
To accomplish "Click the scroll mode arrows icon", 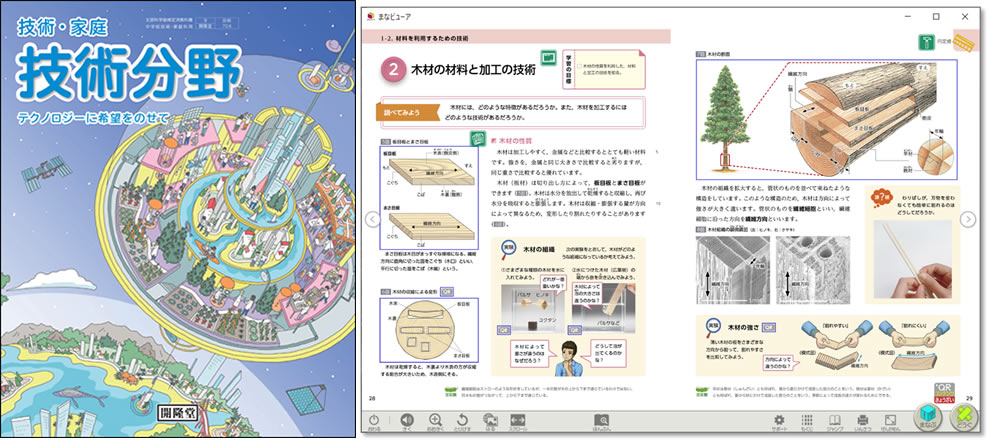I will [x=518, y=420].
